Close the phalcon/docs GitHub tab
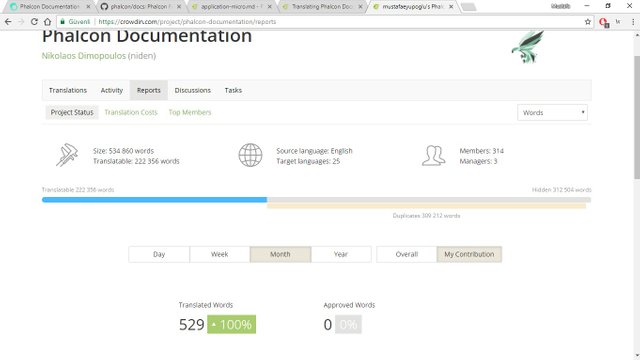 179,7
